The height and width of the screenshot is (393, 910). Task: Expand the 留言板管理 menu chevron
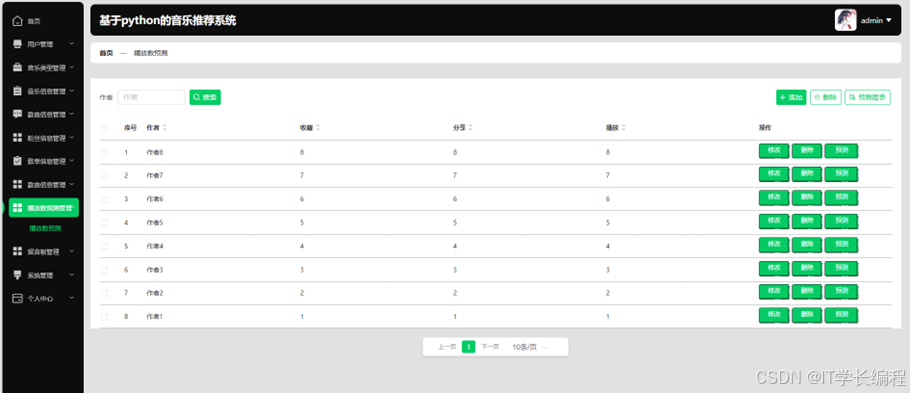pyautogui.click(x=71, y=251)
